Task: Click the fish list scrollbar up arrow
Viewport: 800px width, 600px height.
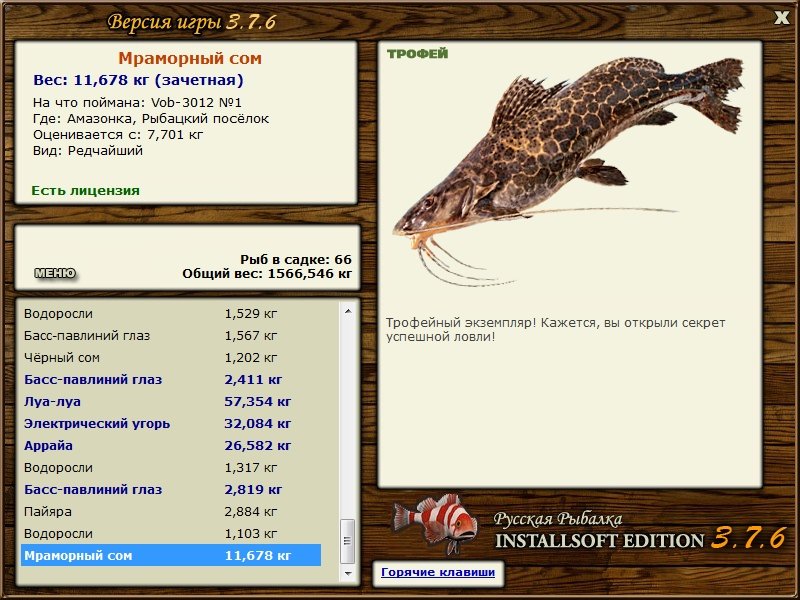Action: [348, 311]
